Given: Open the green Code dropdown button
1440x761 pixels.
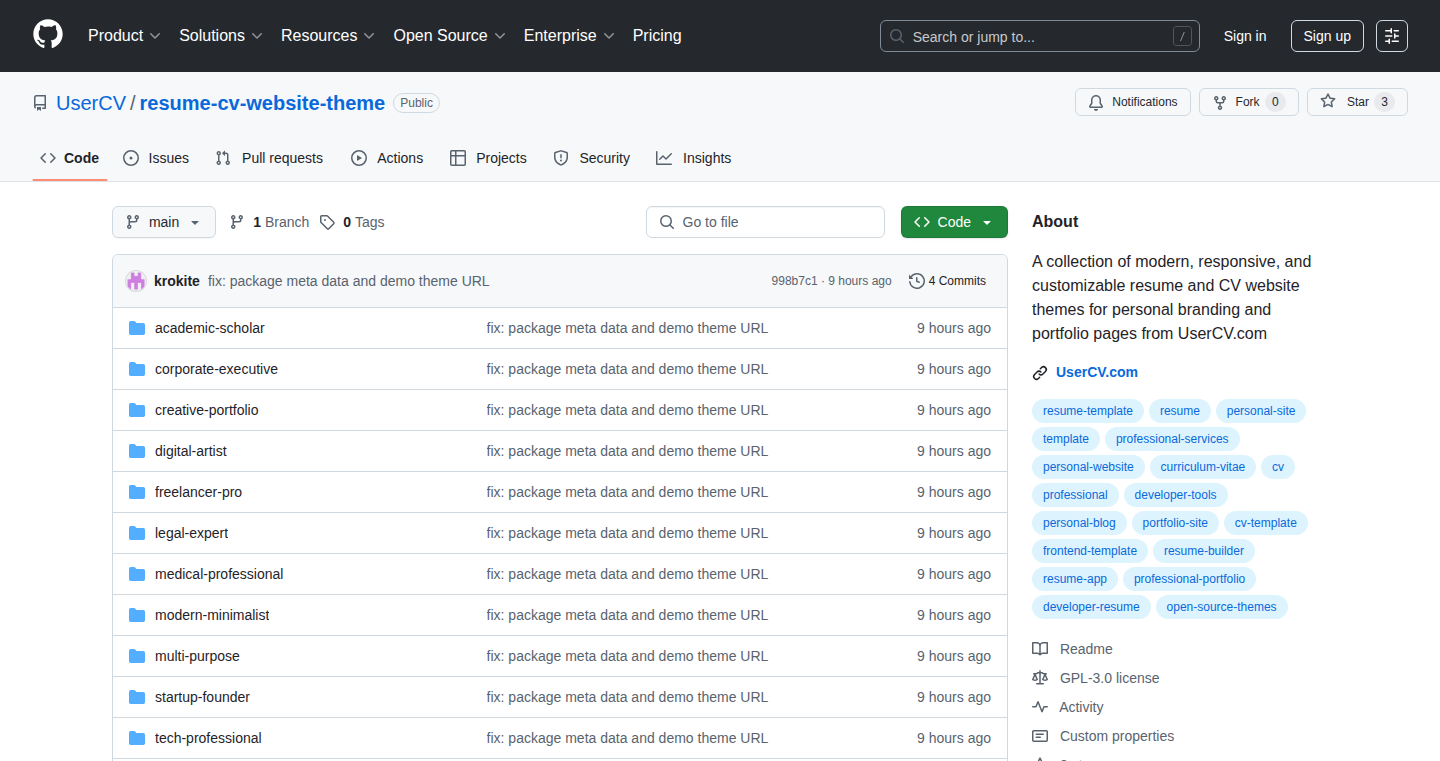Looking at the screenshot, I should point(954,222).
